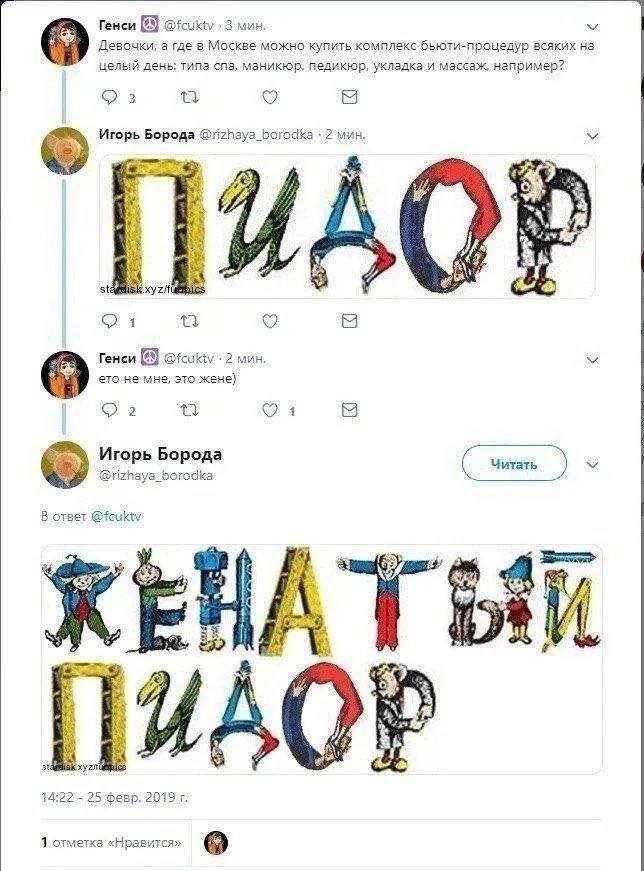Like Генси's top tweet with the heart
Screen dimensions: 644x871
coord(269,97)
